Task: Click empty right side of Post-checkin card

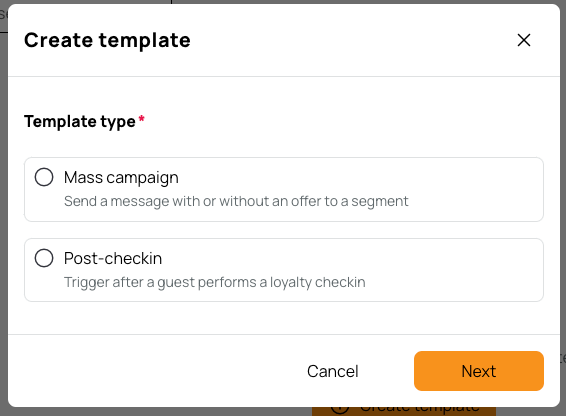Action: point(455,270)
